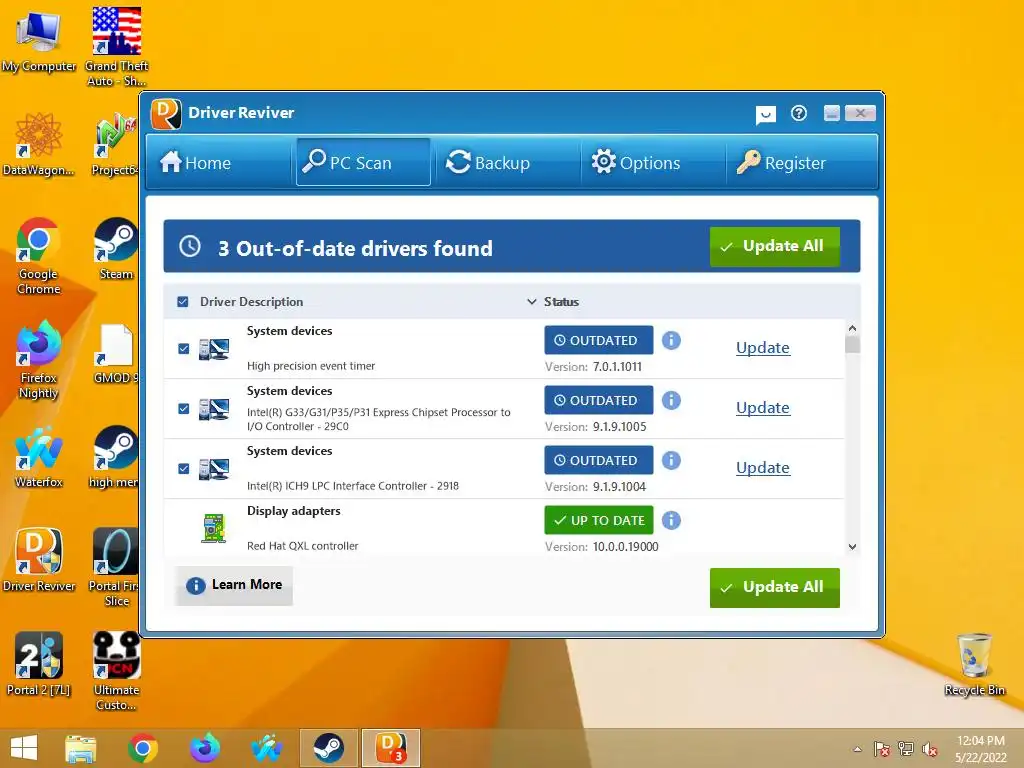Click OUTDATED badge for version 9.1.9.1005 driver
This screenshot has height=768, width=1024.
pyautogui.click(x=599, y=400)
